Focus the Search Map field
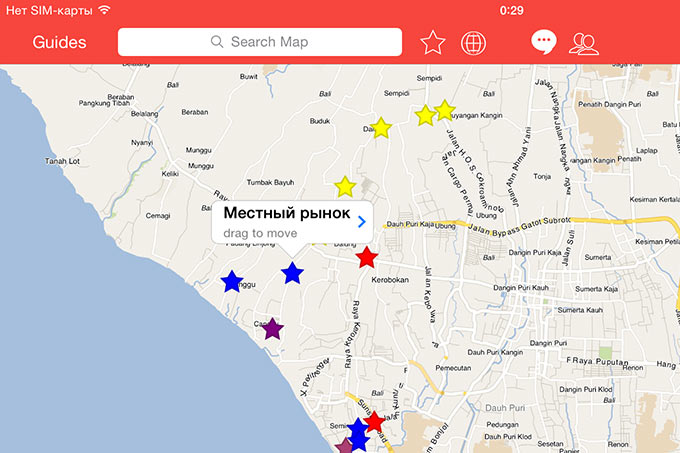Image resolution: width=680 pixels, height=453 pixels. coord(260,42)
